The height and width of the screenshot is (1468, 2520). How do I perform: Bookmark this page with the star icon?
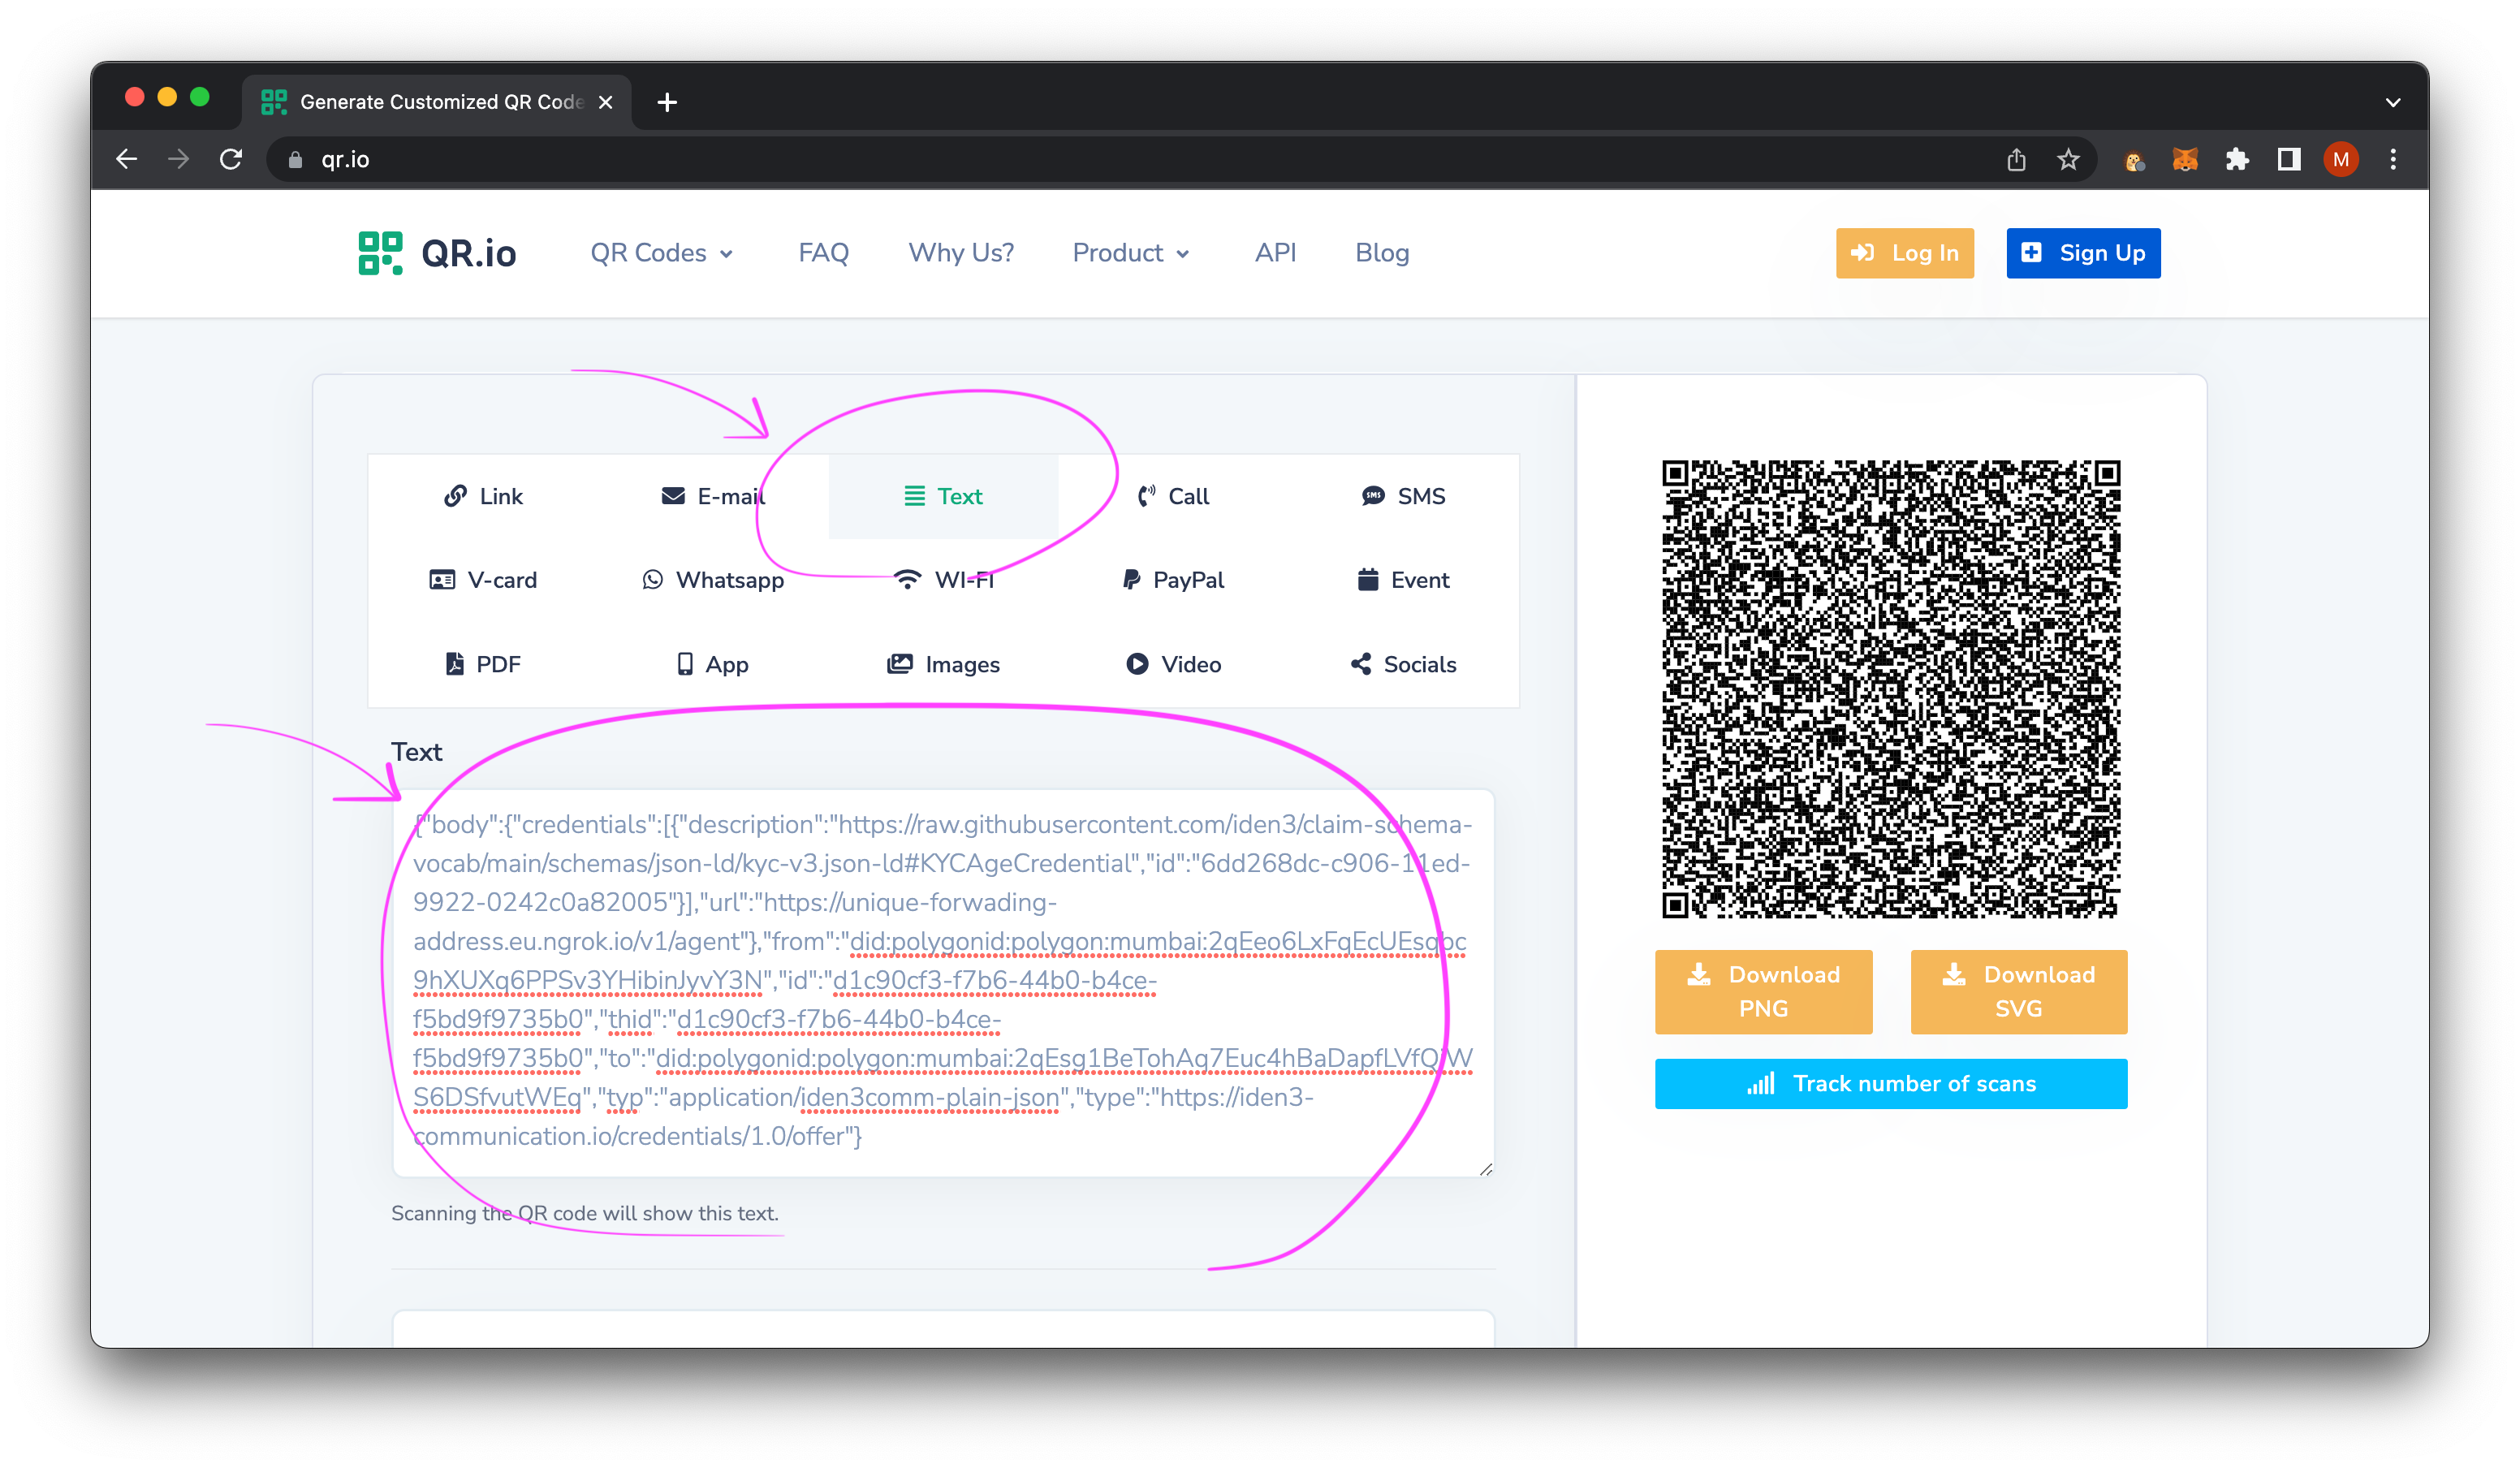point(2068,160)
